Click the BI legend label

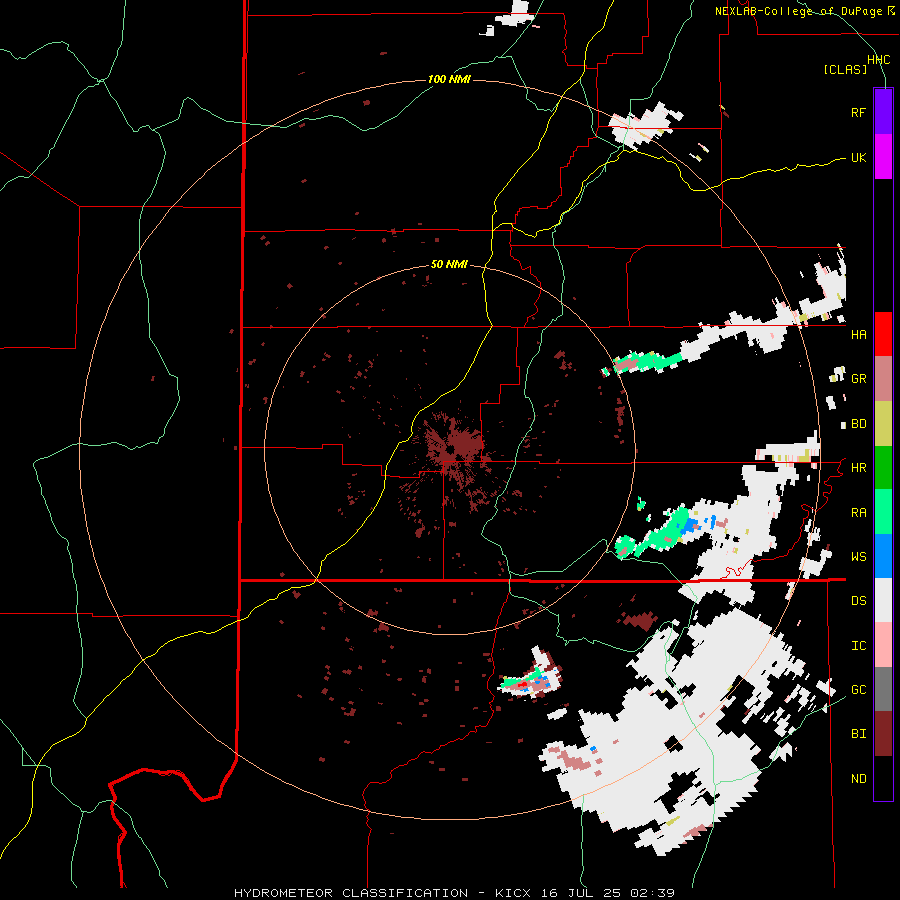point(858,734)
